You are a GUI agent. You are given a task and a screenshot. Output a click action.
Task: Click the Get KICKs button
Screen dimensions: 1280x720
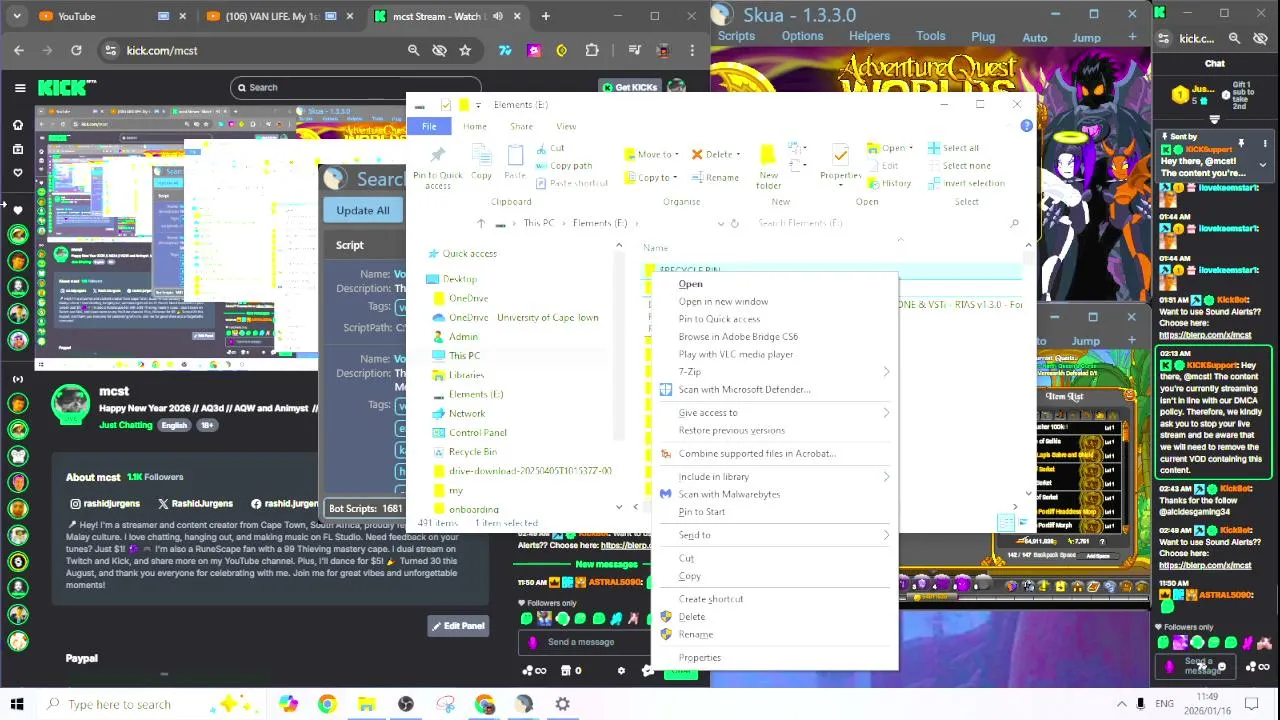(x=629, y=87)
